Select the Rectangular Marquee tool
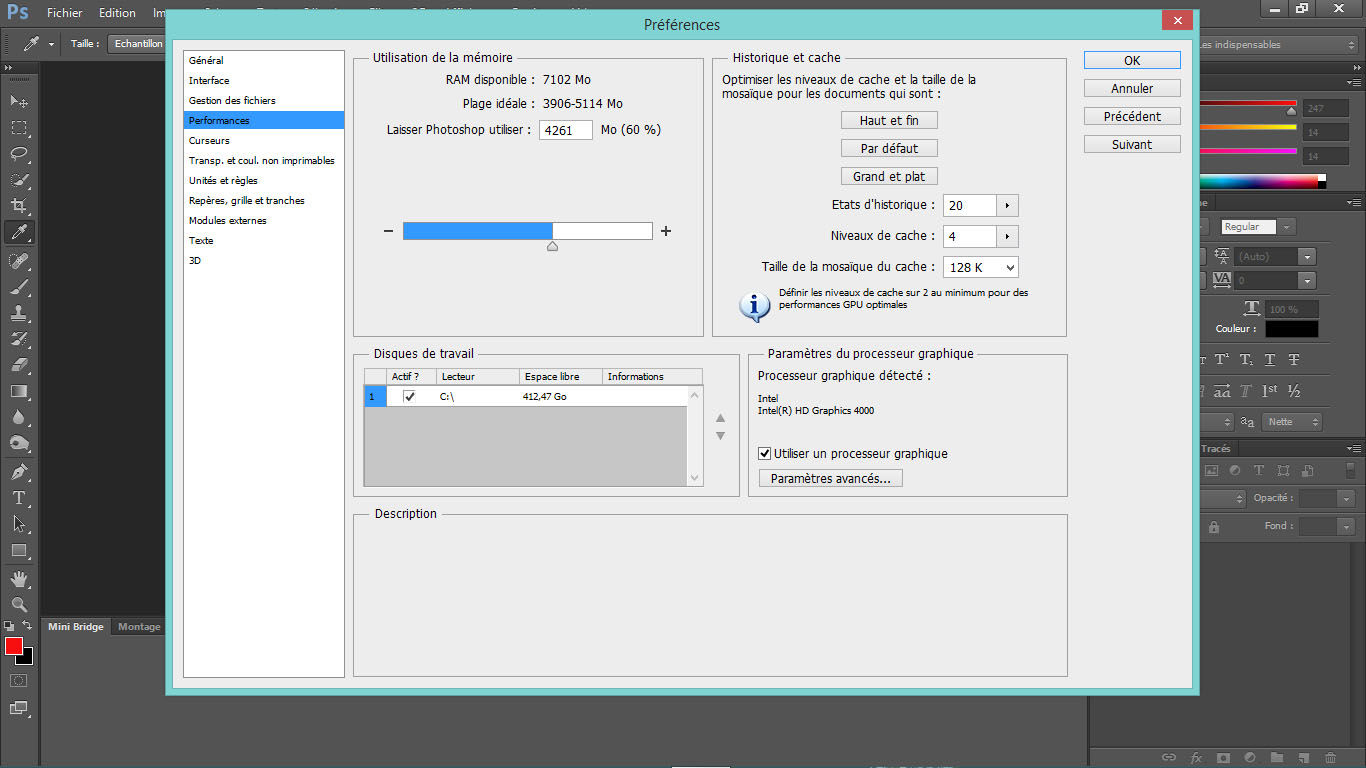Viewport: 1366px width, 768px height. click(x=19, y=128)
